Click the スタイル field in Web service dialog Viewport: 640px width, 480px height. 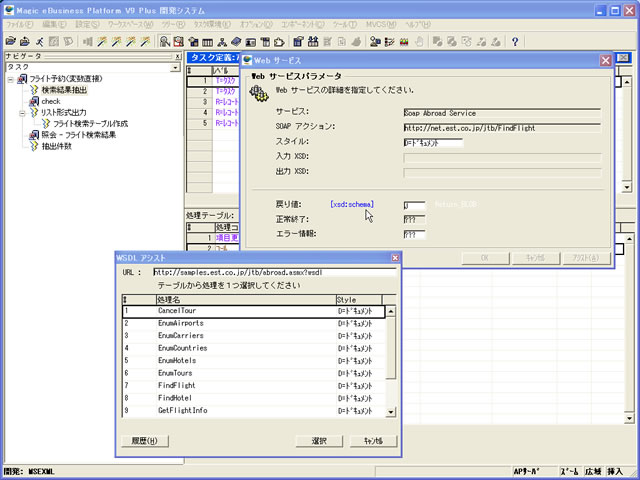[433, 143]
